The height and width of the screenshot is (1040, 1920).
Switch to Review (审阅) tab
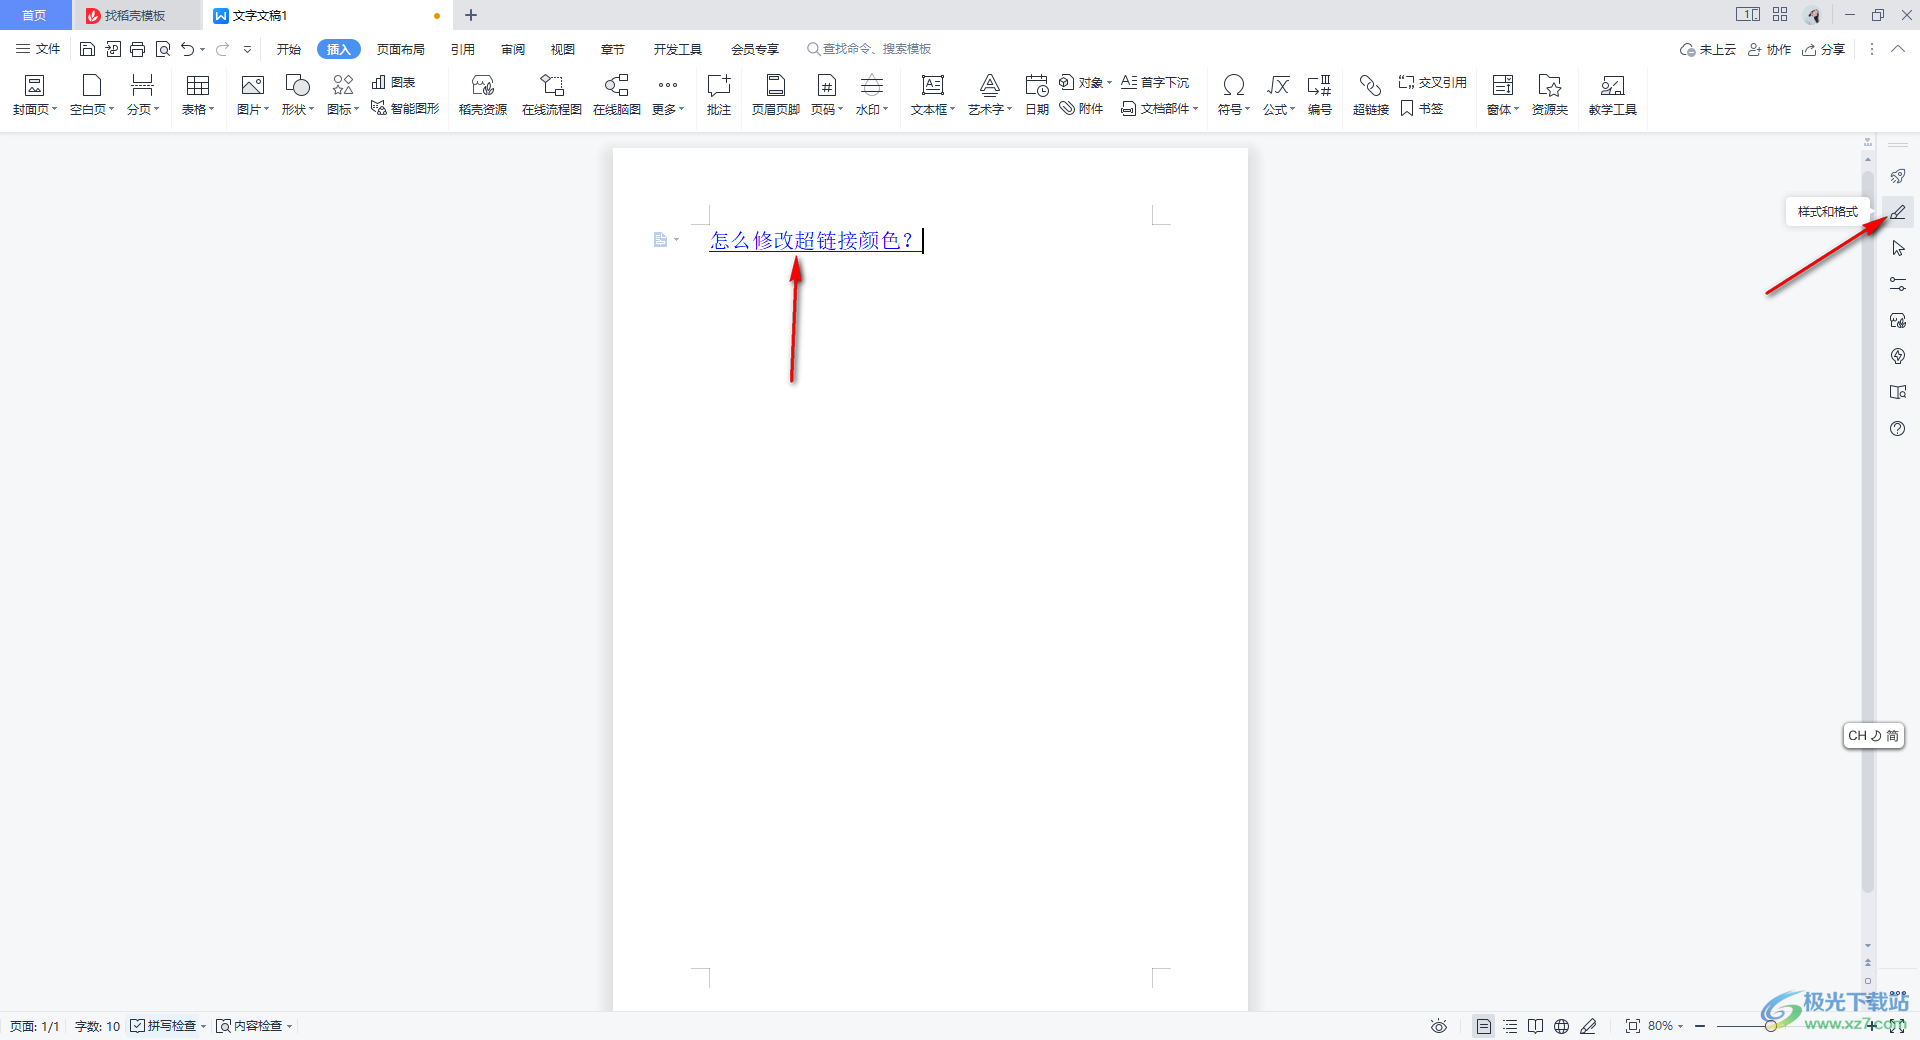coord(513,49)
